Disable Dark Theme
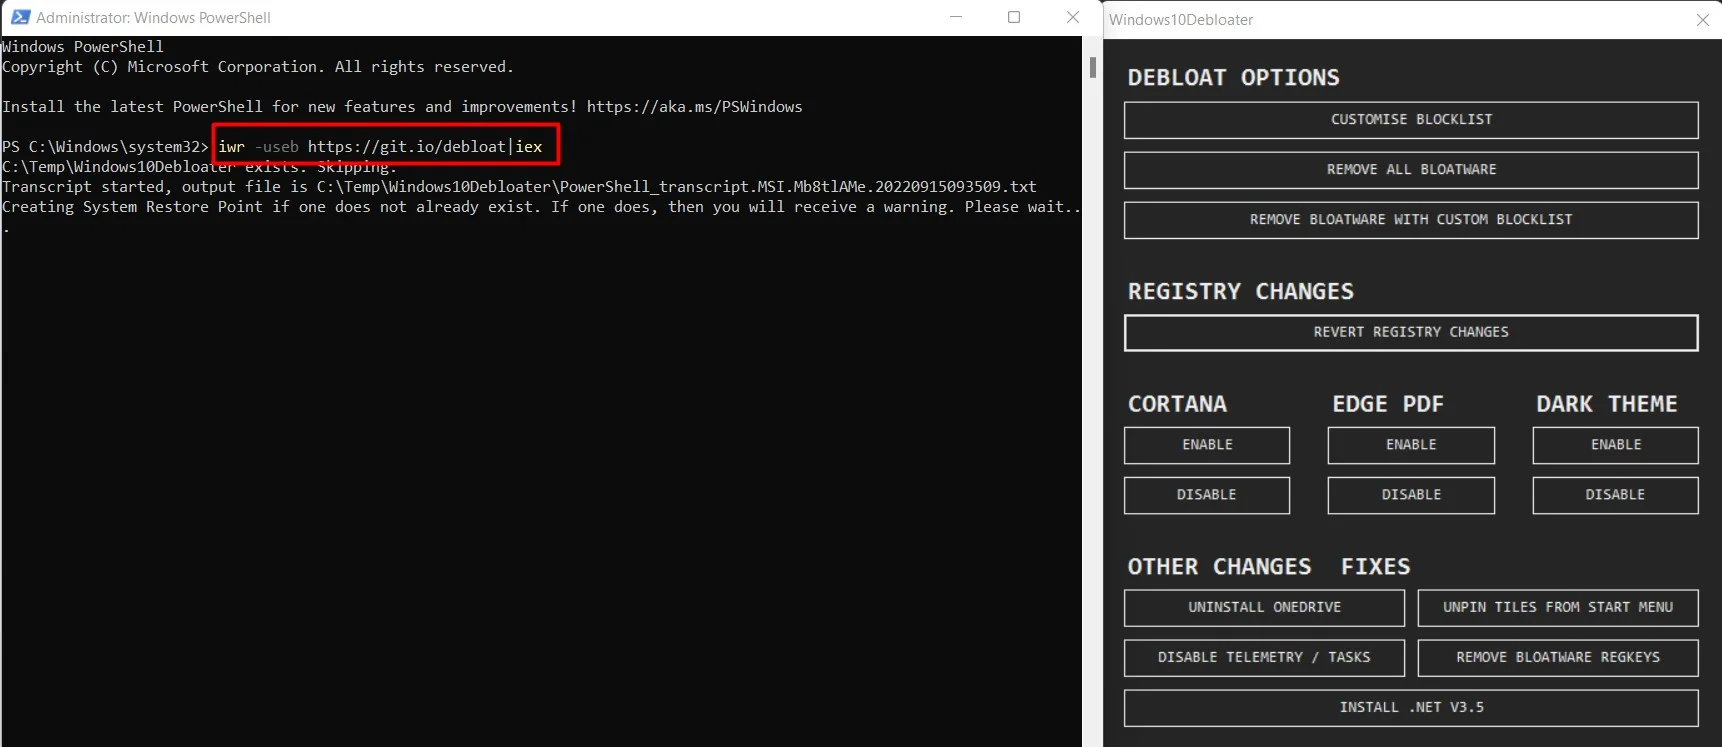This screenshot has height=747, width=1722. point(1615,495)
